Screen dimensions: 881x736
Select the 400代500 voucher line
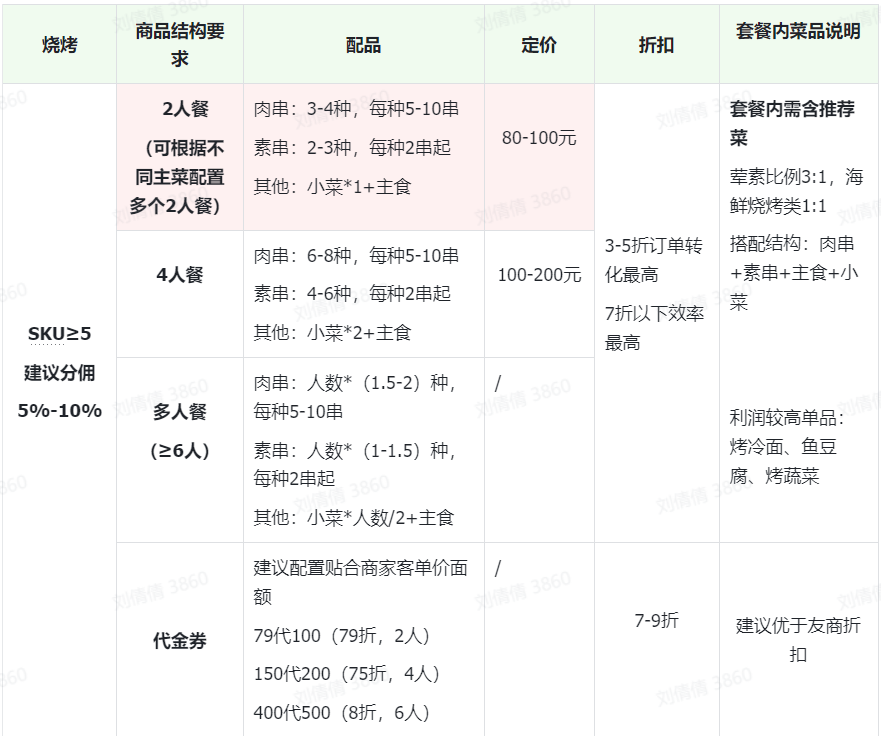coord(341,713)
